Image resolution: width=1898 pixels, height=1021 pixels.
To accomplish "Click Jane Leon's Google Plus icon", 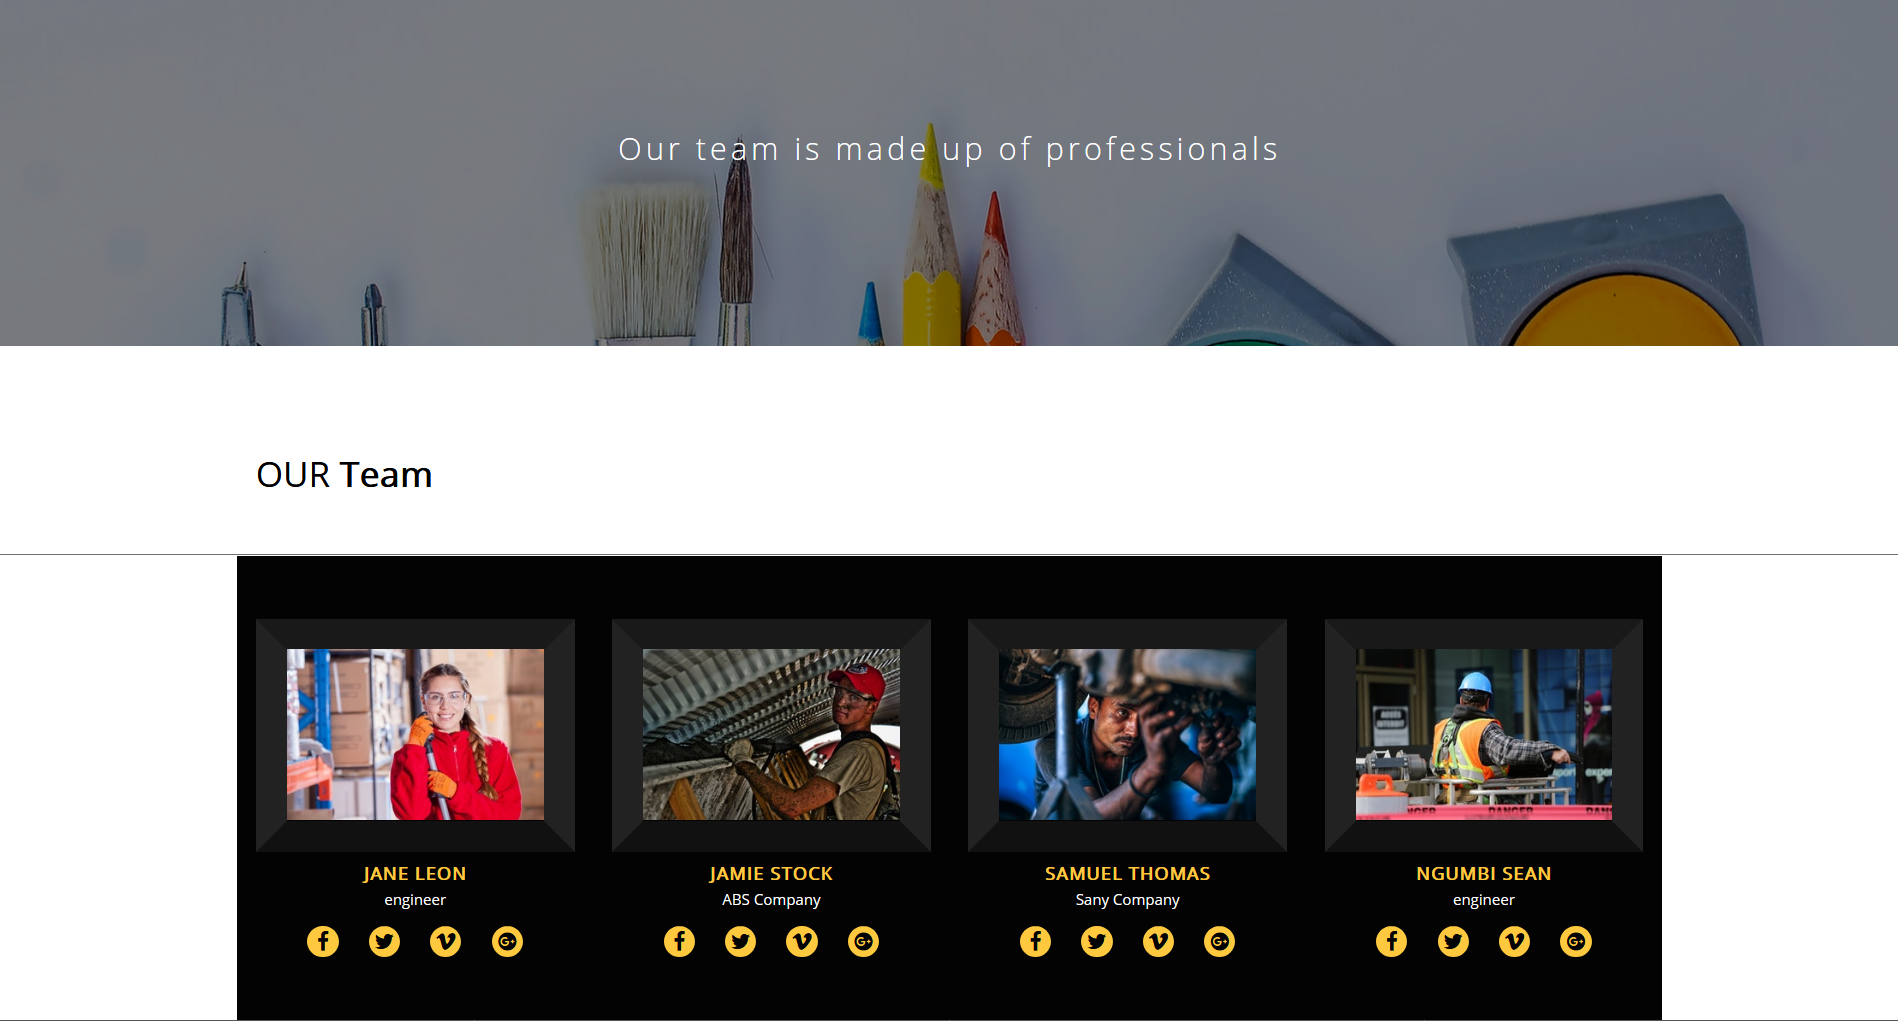I will click(507, 941).
